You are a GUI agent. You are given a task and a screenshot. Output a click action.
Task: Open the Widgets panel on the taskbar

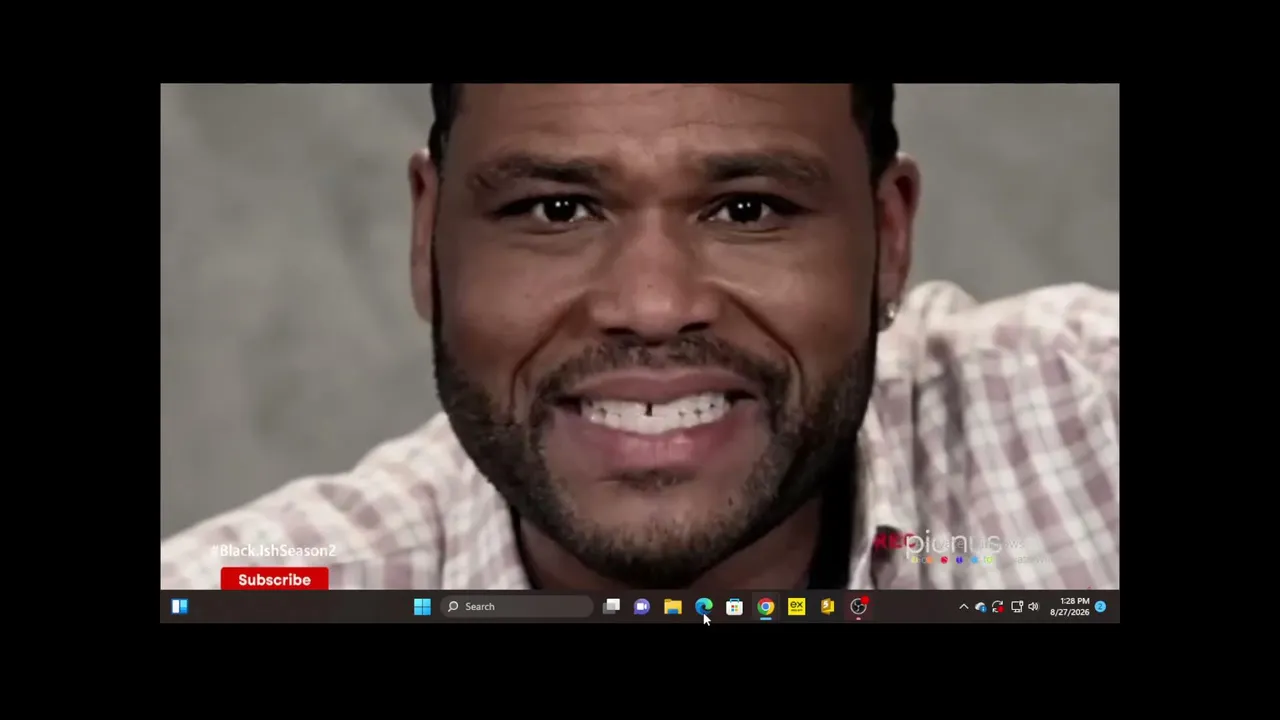[x=180, y=606]
